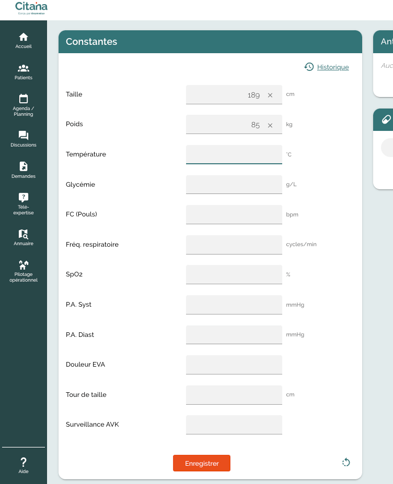Open the Historique link
Viewport: 393px width, 484px height.
333,67
